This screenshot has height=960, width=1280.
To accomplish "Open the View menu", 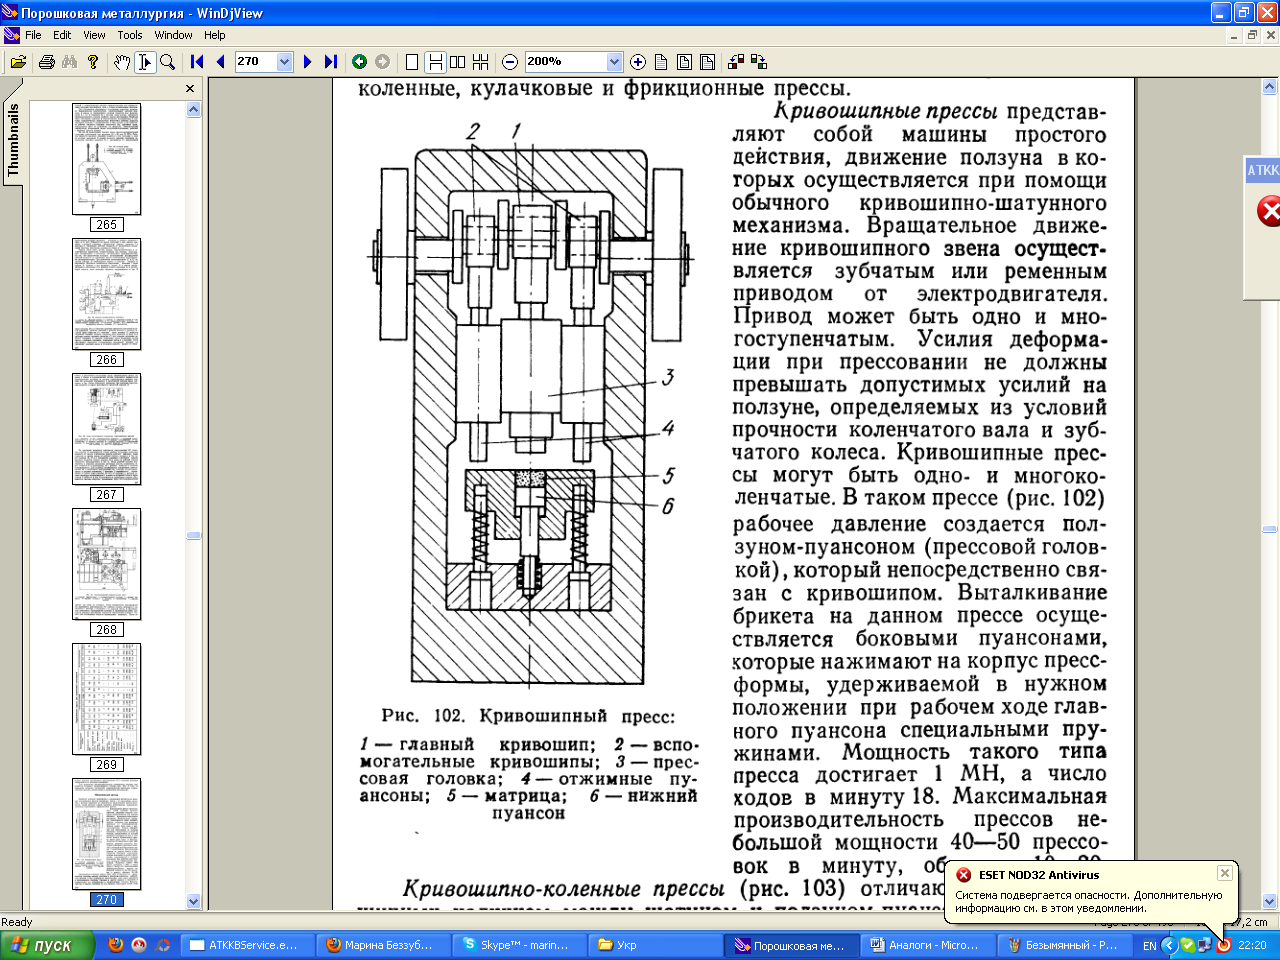I will tap(94, 35).
